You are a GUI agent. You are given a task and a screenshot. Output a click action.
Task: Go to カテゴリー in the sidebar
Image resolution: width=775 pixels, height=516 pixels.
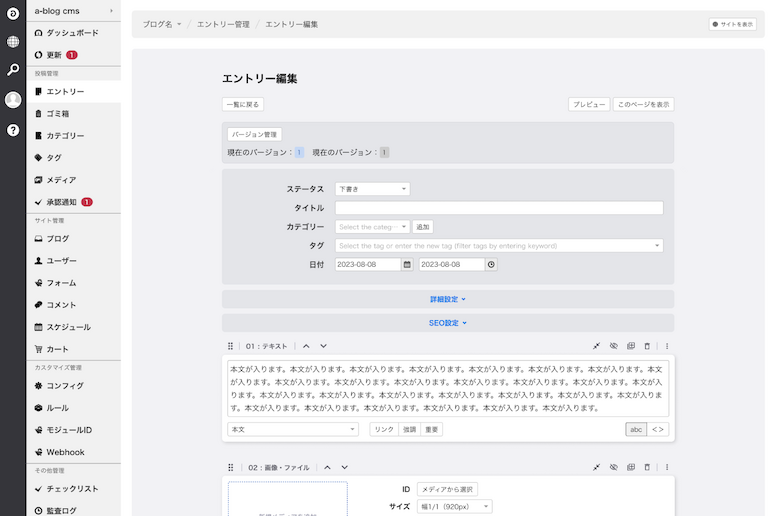[65, 135]
